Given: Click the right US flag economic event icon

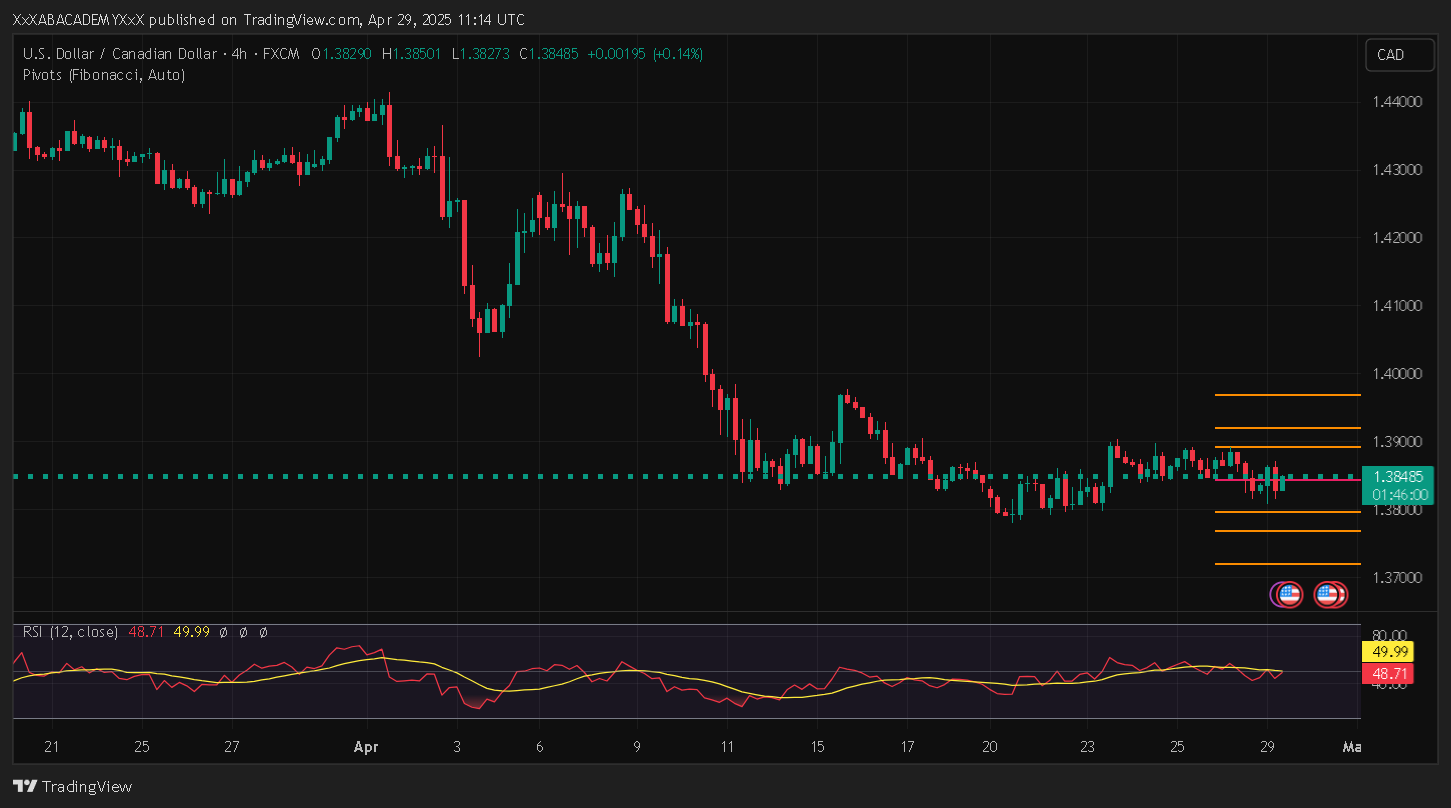Looking at the screenshot, I should [1329, 595].
